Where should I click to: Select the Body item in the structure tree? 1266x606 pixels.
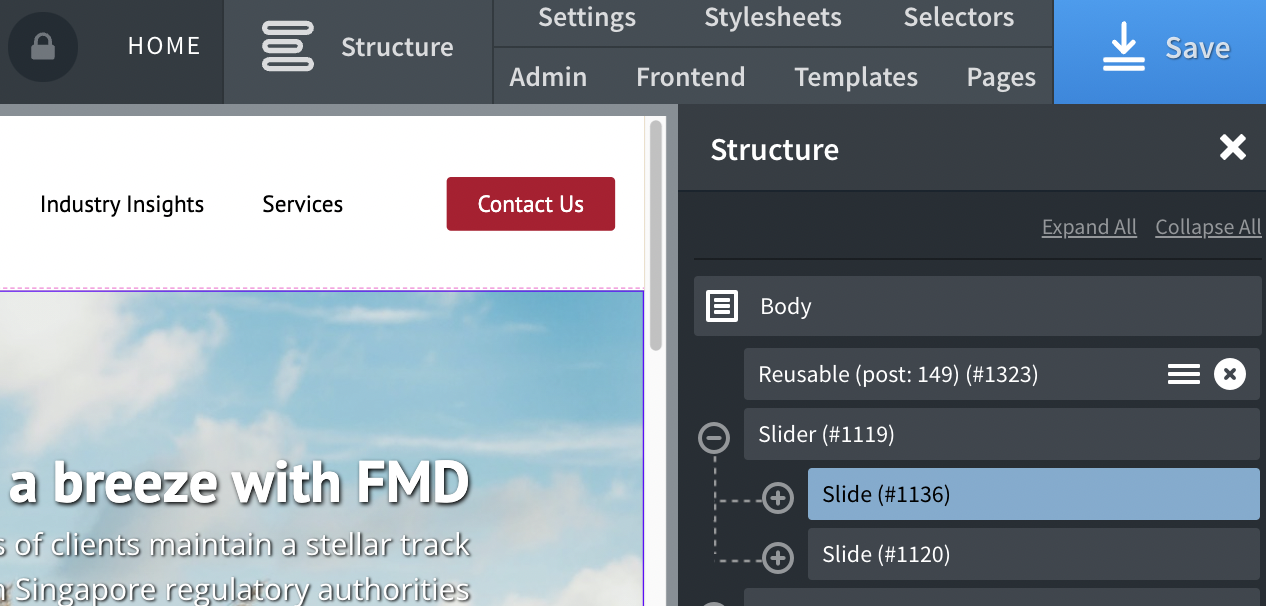pos(978,306)
